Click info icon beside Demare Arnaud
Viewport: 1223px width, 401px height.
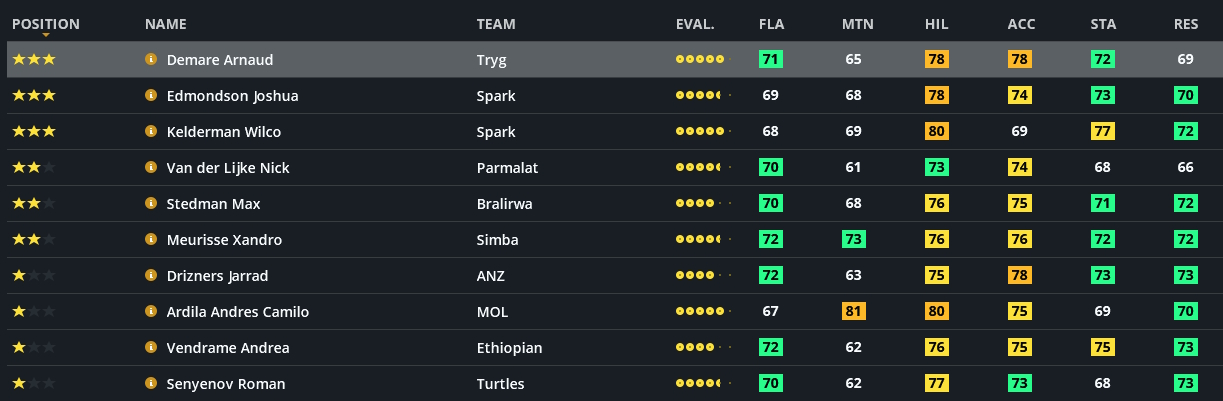151,60
